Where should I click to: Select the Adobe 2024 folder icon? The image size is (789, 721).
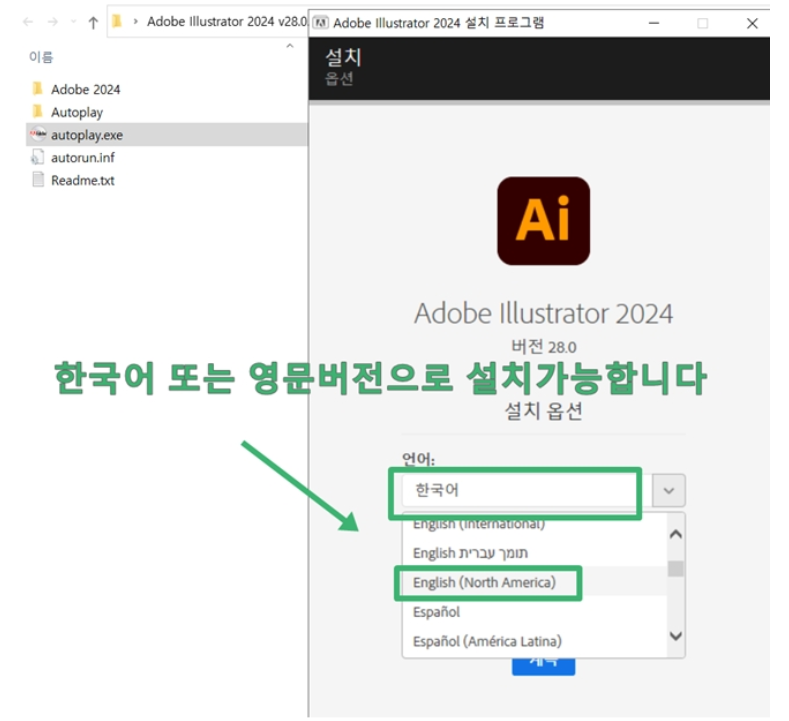click(x=38, y=89)
